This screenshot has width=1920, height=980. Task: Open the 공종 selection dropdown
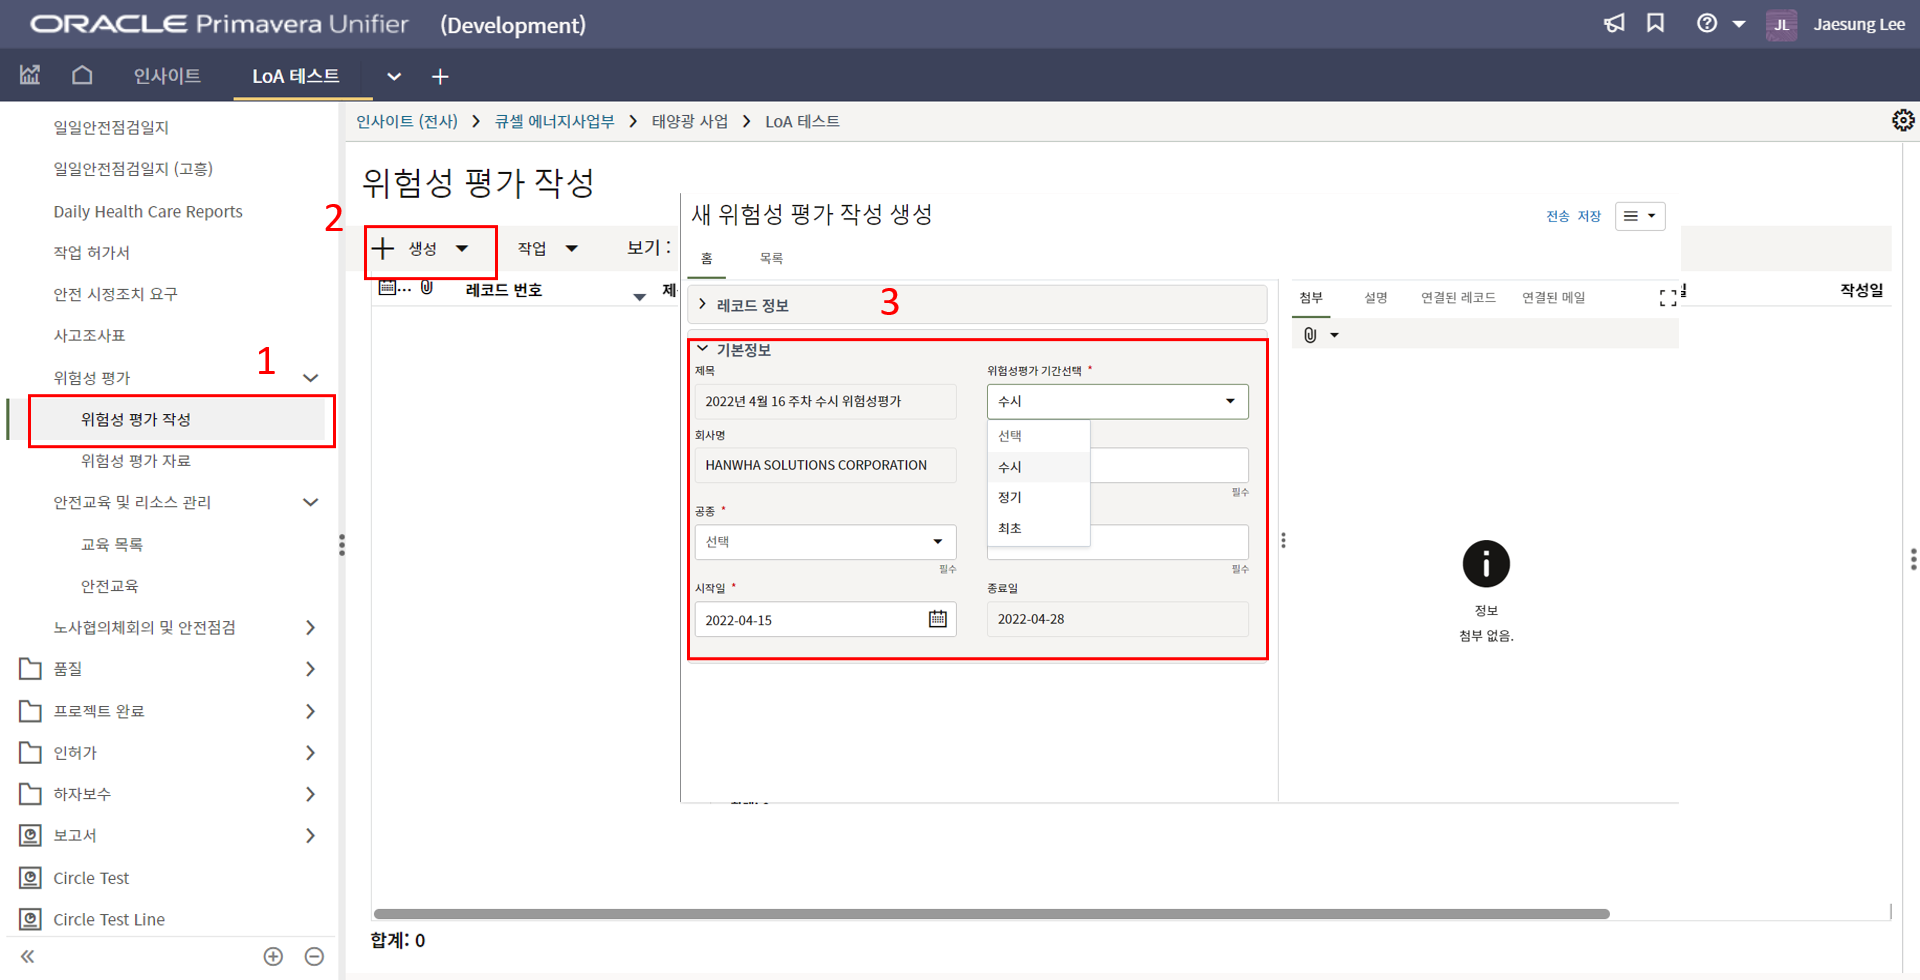click(825, 542)
